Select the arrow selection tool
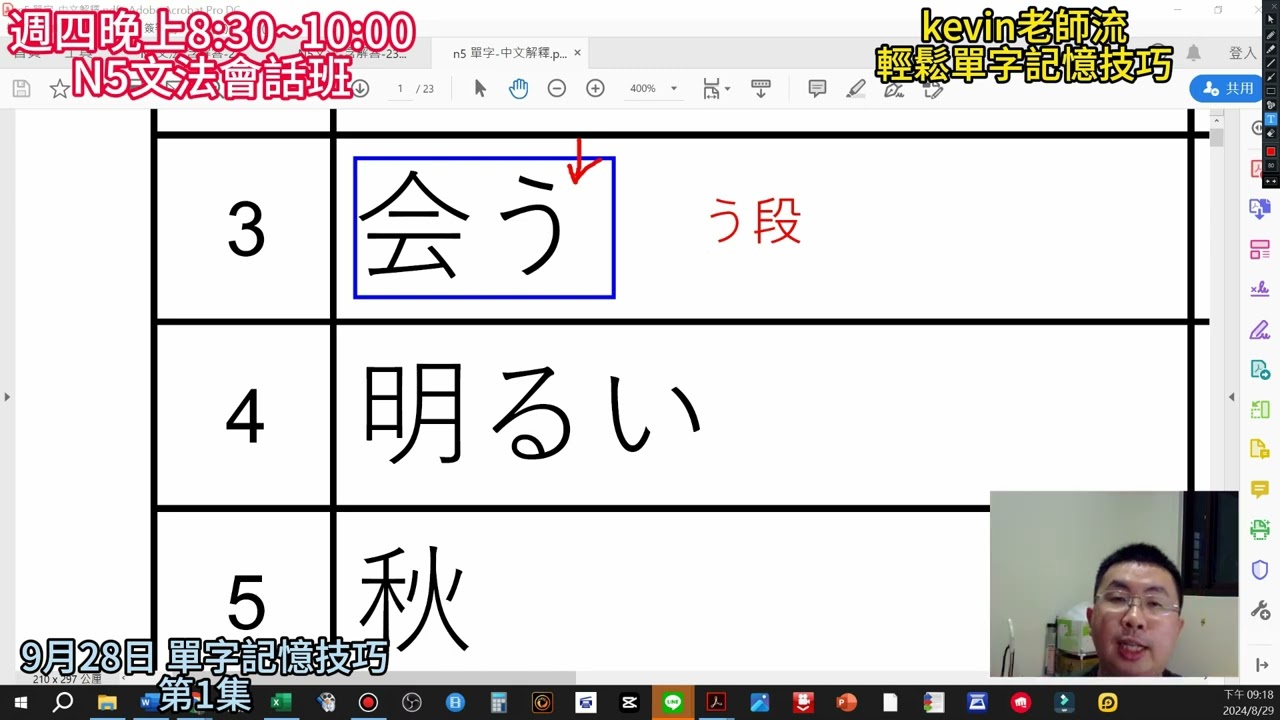The width and height of the screenshot is (1280, 720). (x=480, y=88)
